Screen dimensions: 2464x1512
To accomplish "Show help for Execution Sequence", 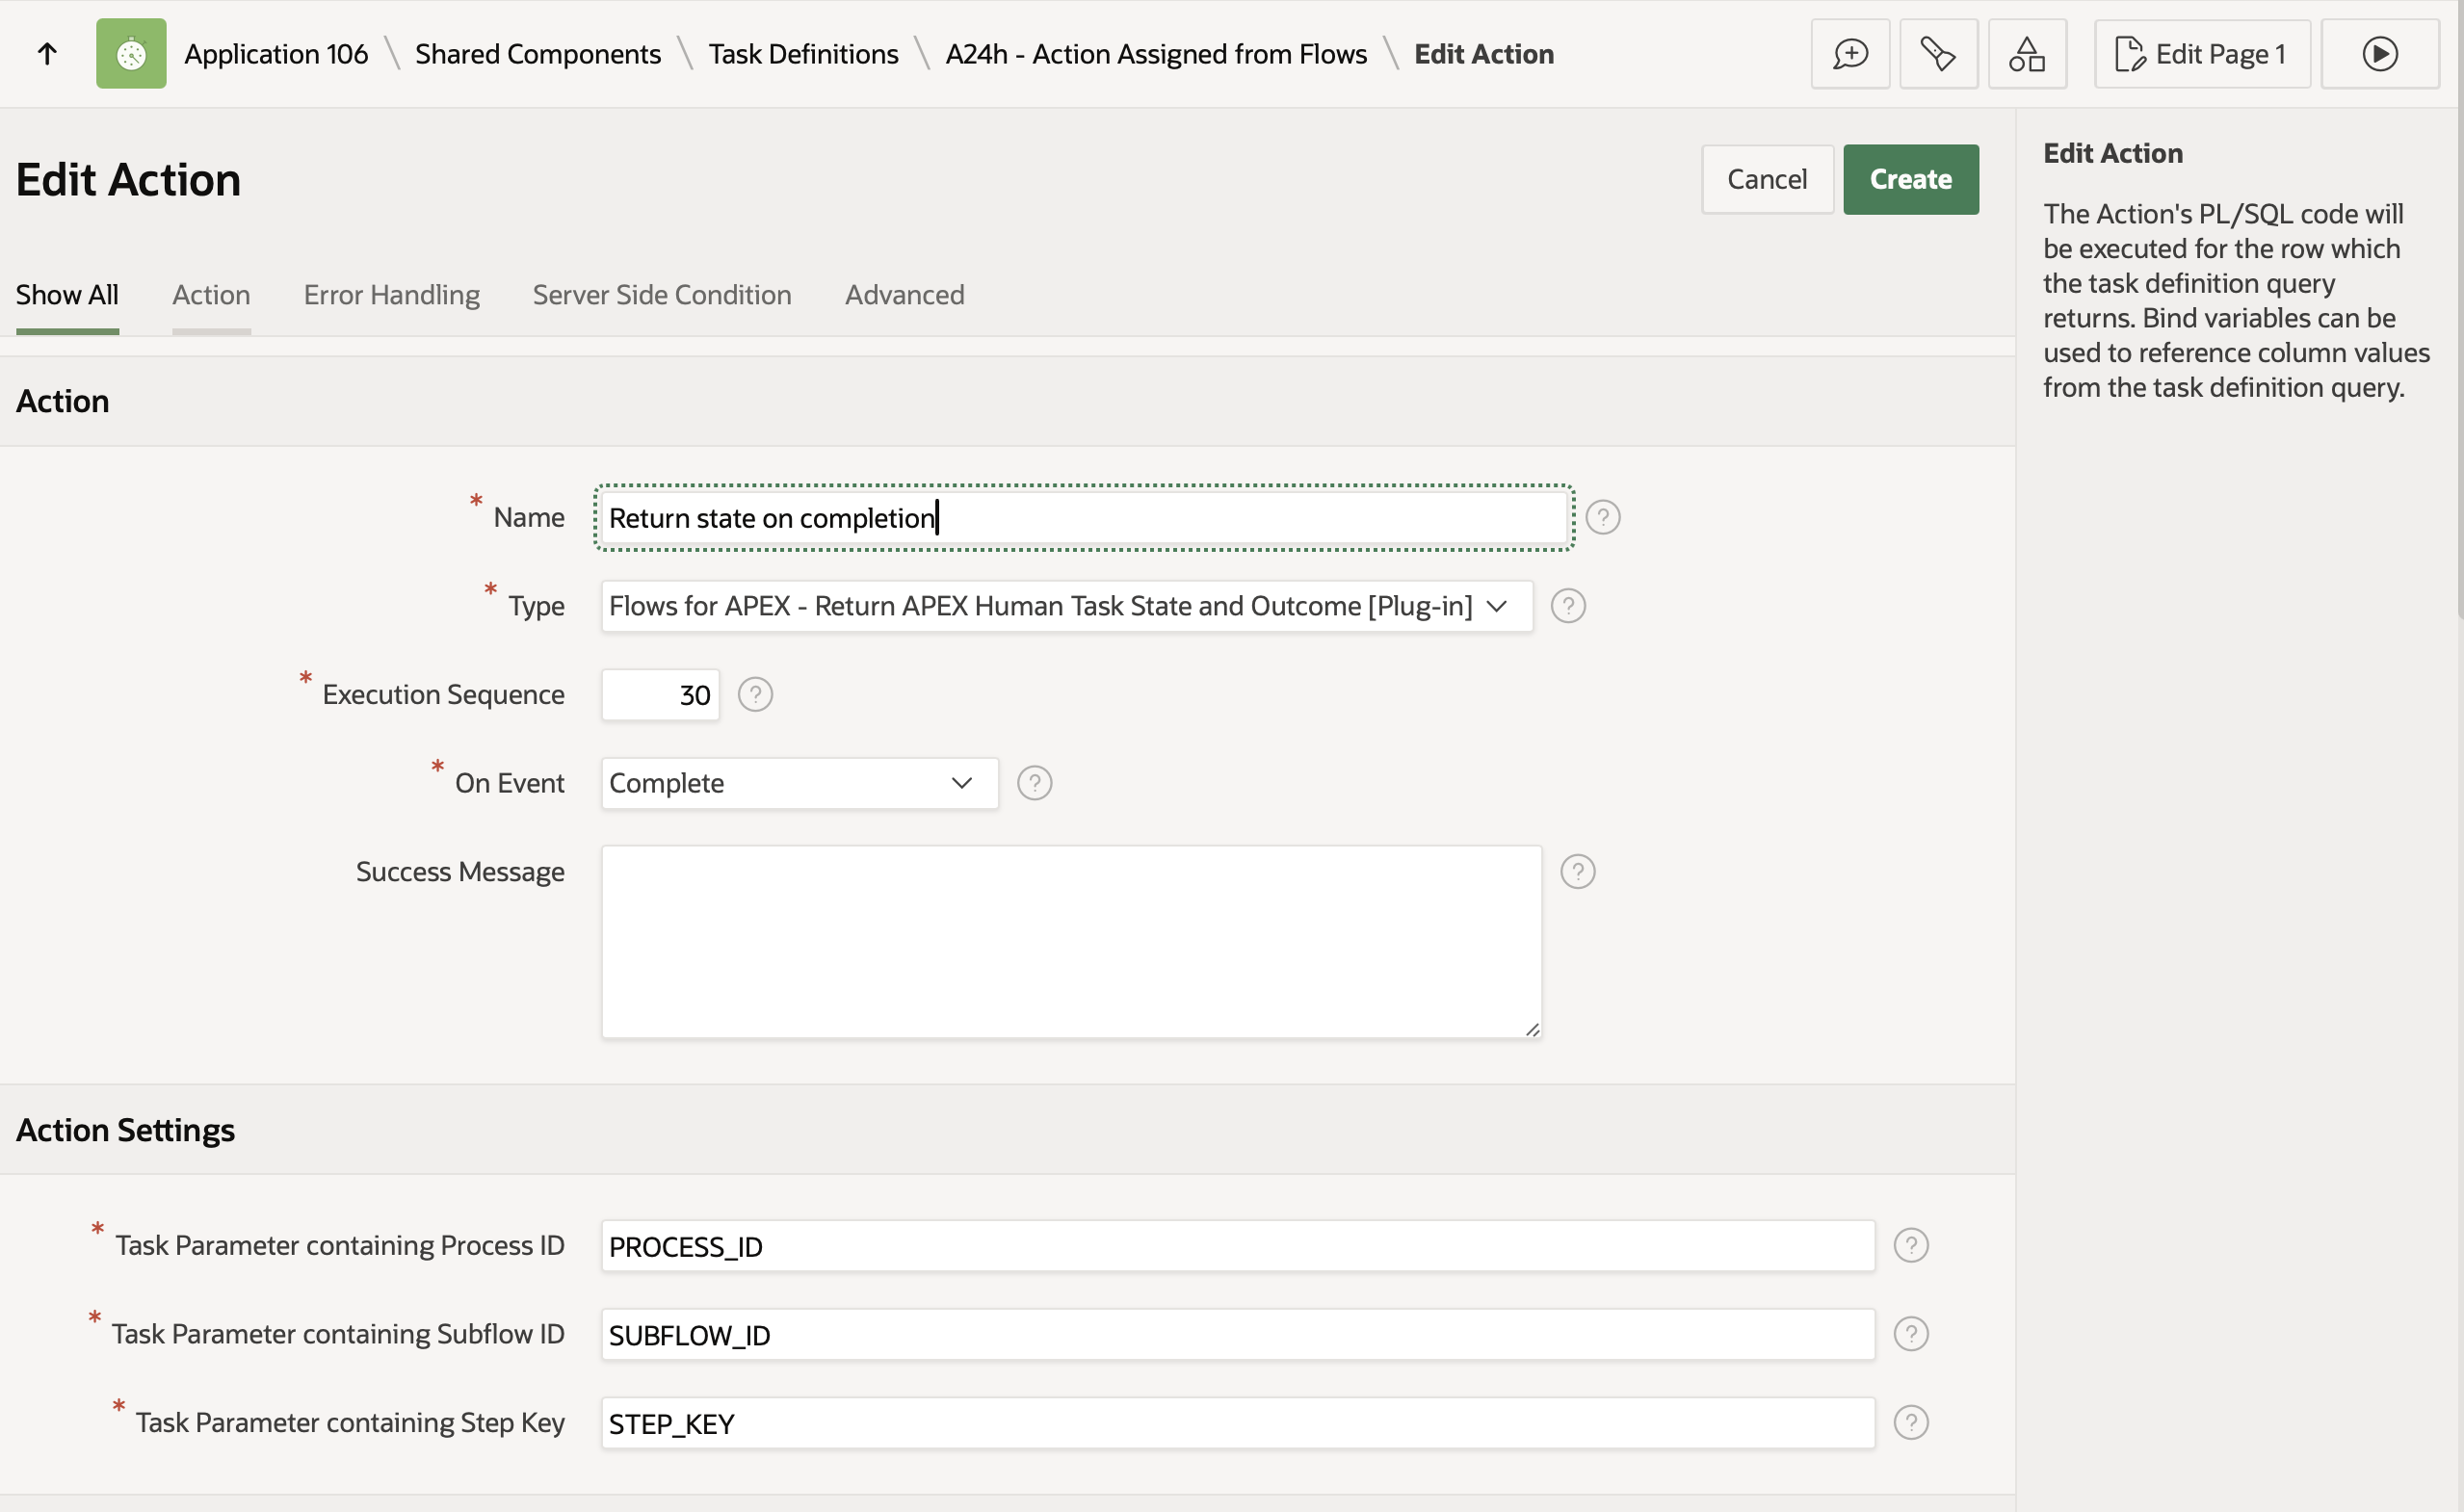I will (x=755, y=695).
